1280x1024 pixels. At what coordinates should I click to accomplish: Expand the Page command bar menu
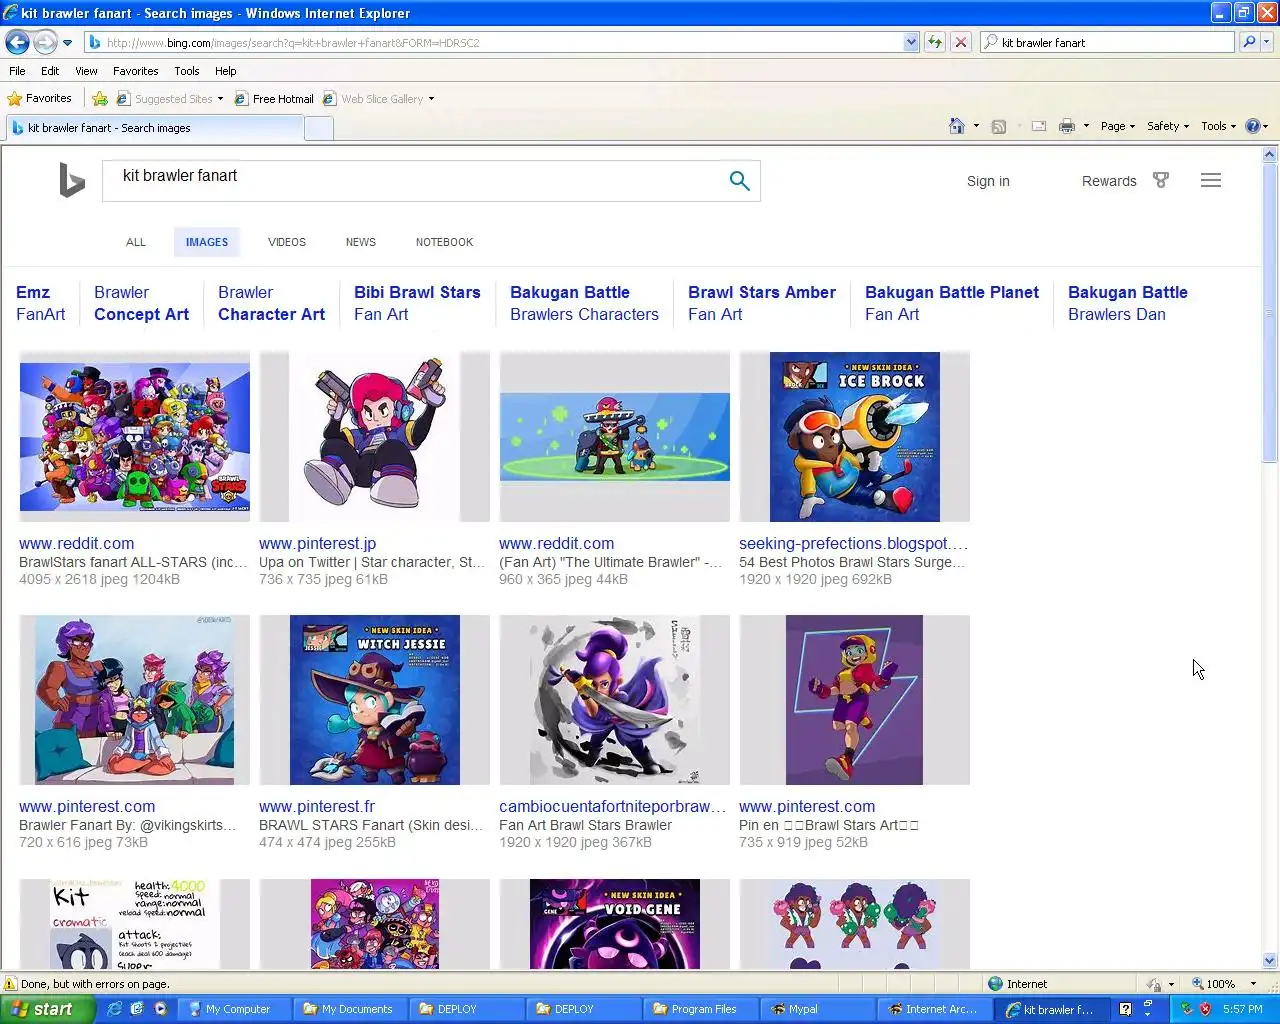(1118, 126)
